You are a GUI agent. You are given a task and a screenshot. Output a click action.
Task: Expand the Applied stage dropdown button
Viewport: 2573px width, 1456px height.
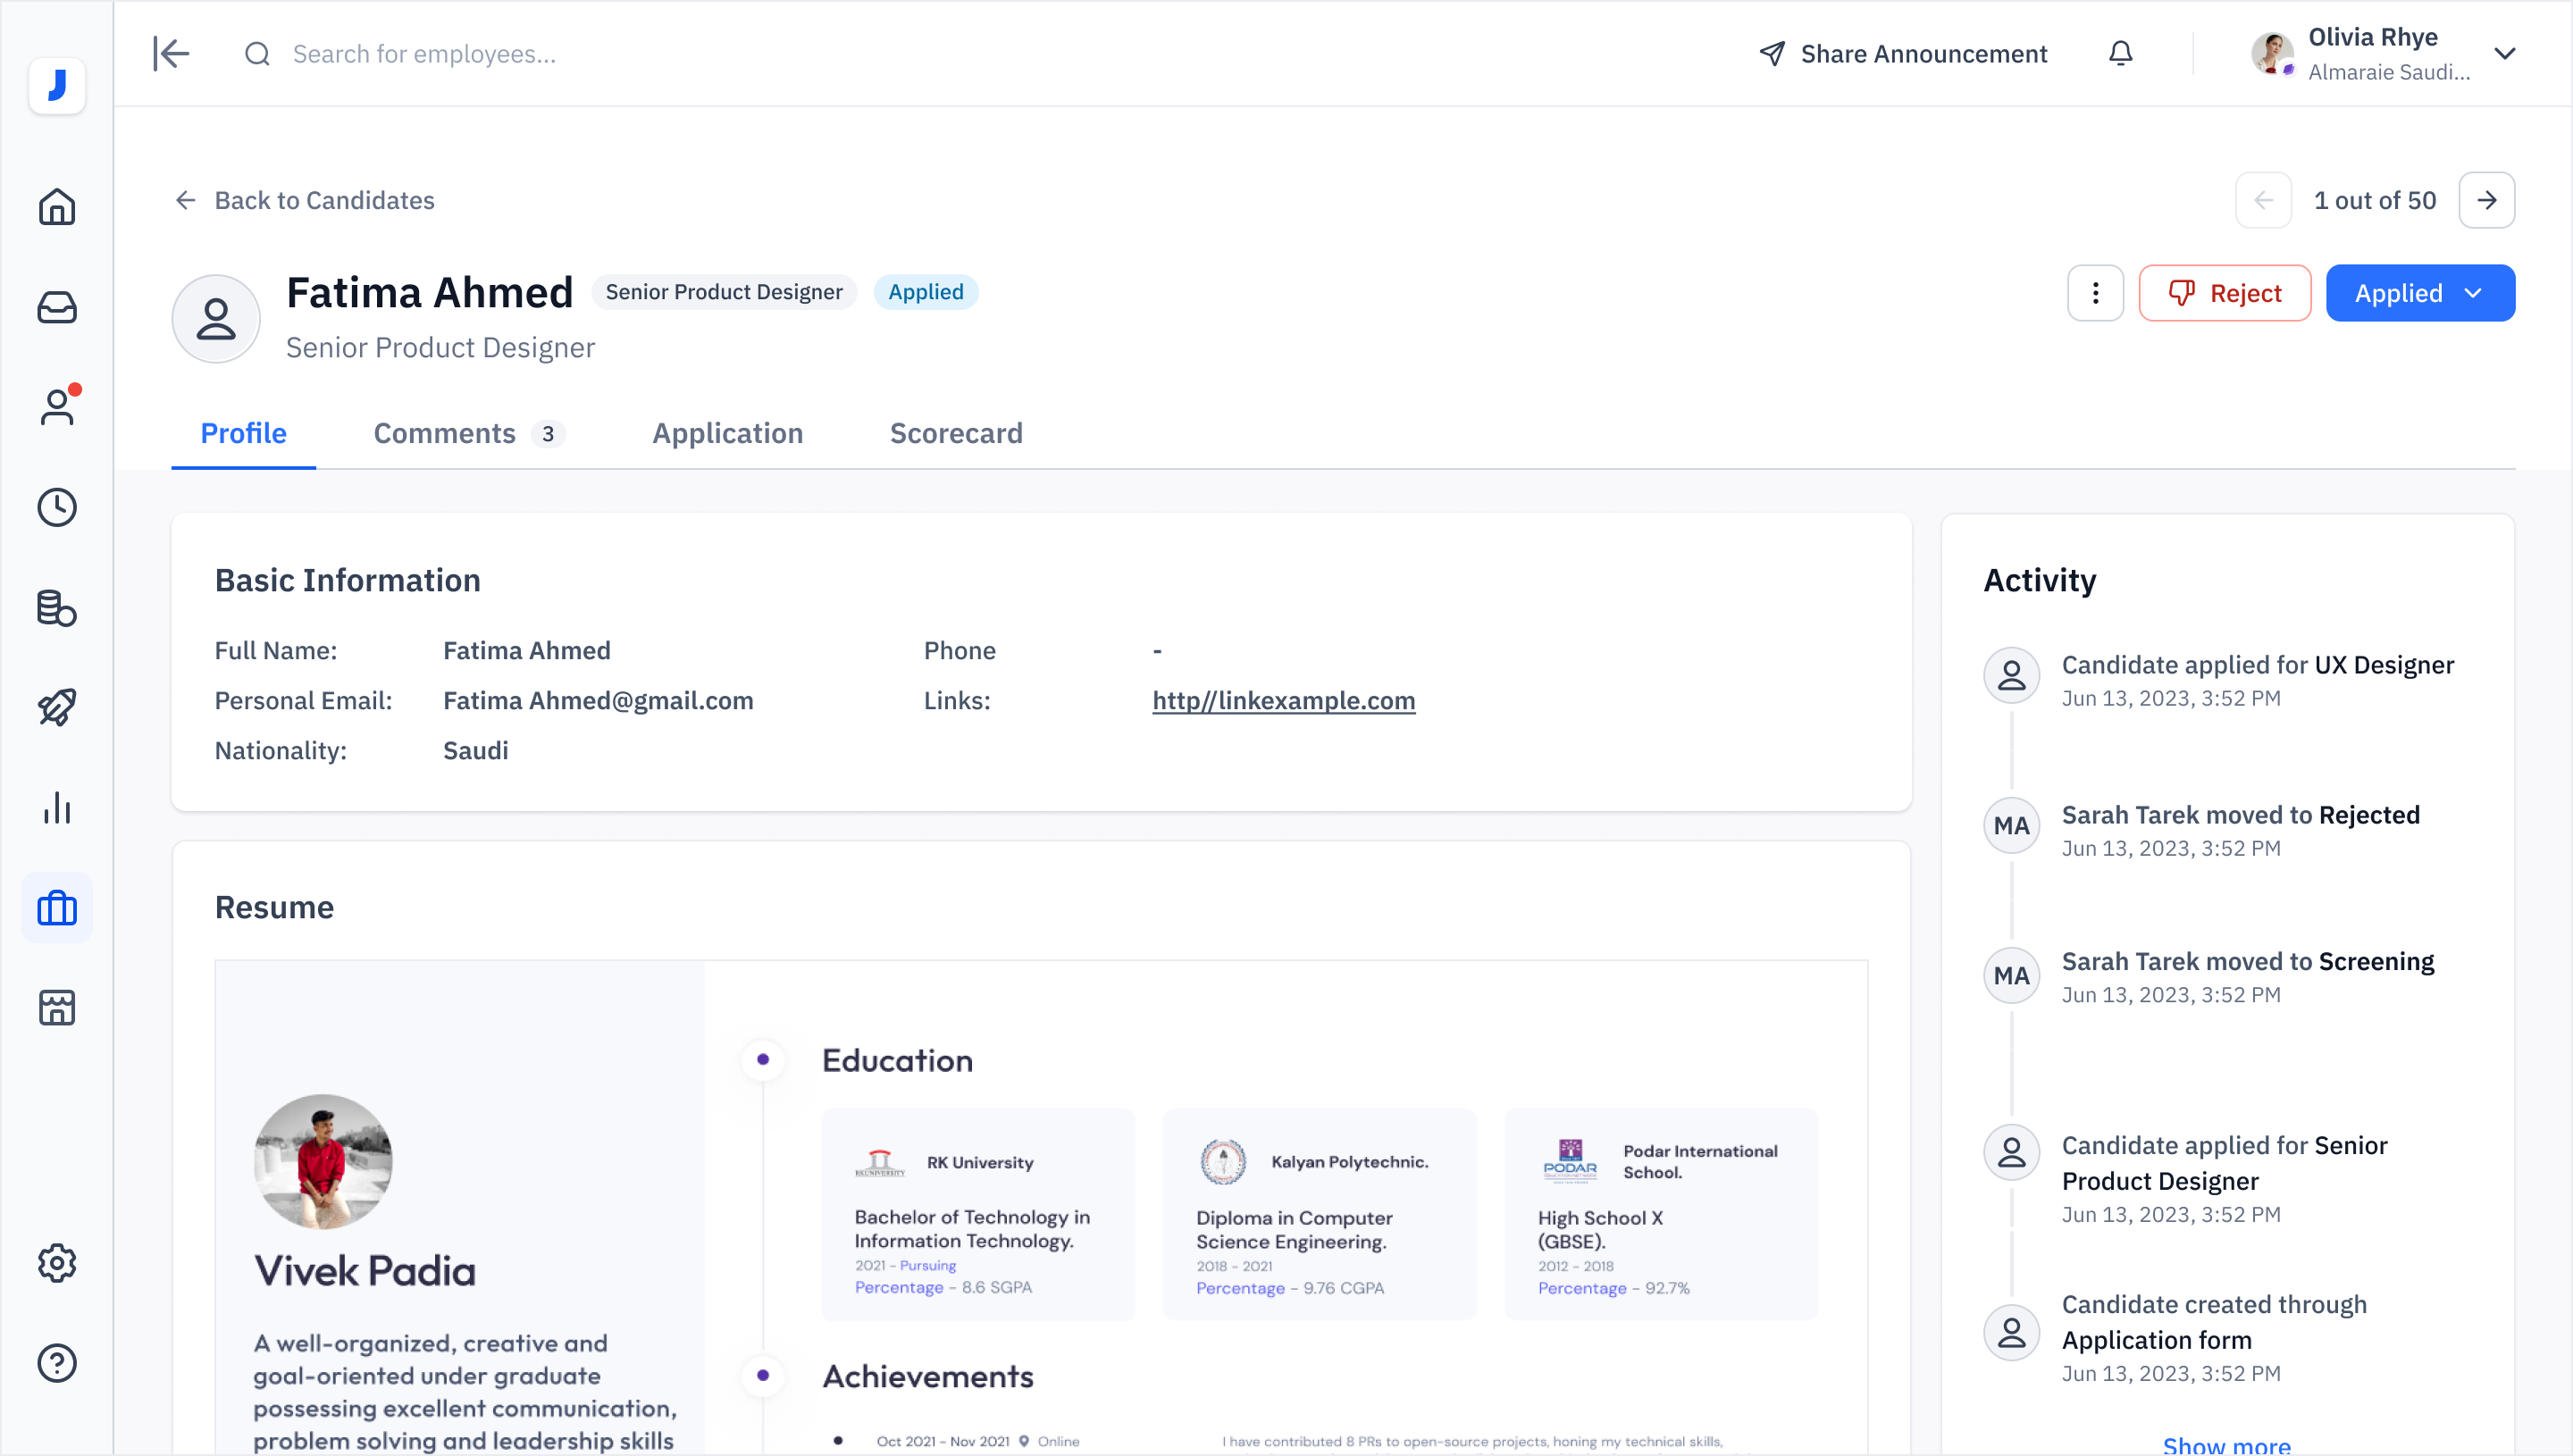[2419, 293]
